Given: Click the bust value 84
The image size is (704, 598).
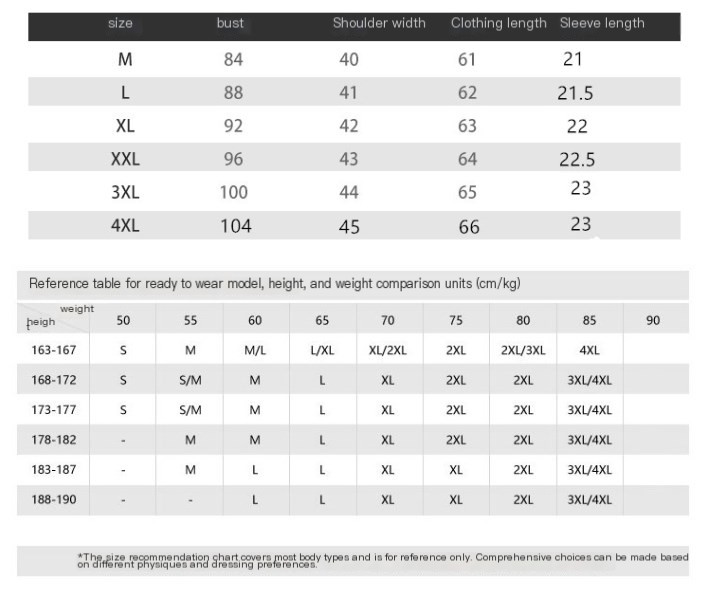Looking at the screenshot, I should coord(233,60).
